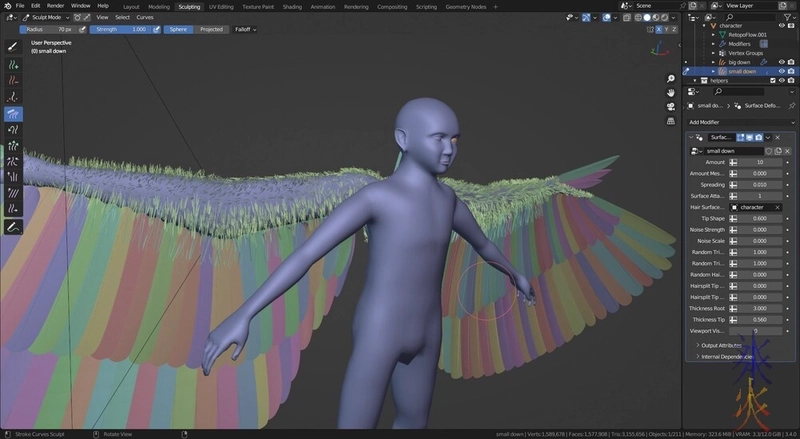The width and height of the screenshot is (800, 439).
Task: Select the Add curves brush
Action: 13,63
